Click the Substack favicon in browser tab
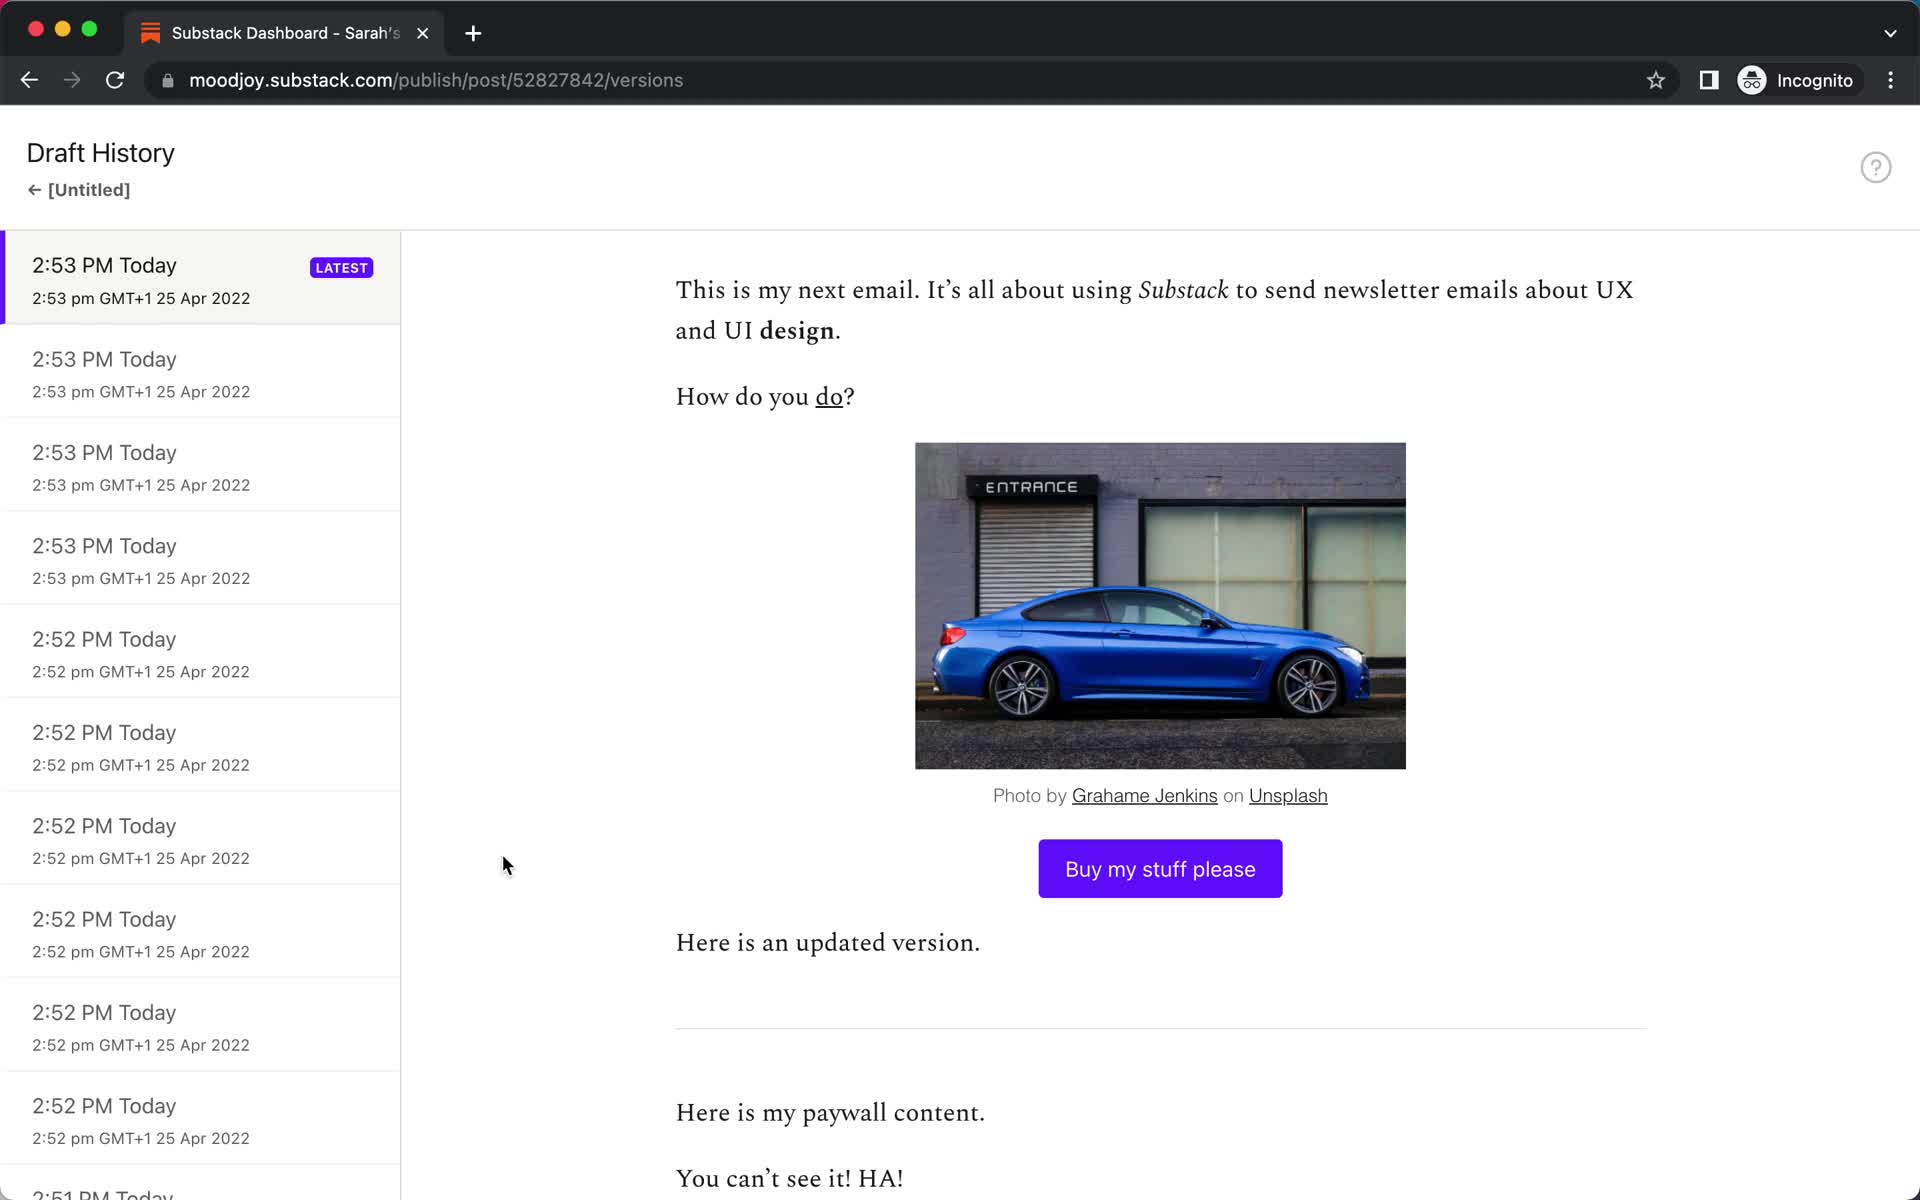The image size is (1920, 1200). coord(152,33)
